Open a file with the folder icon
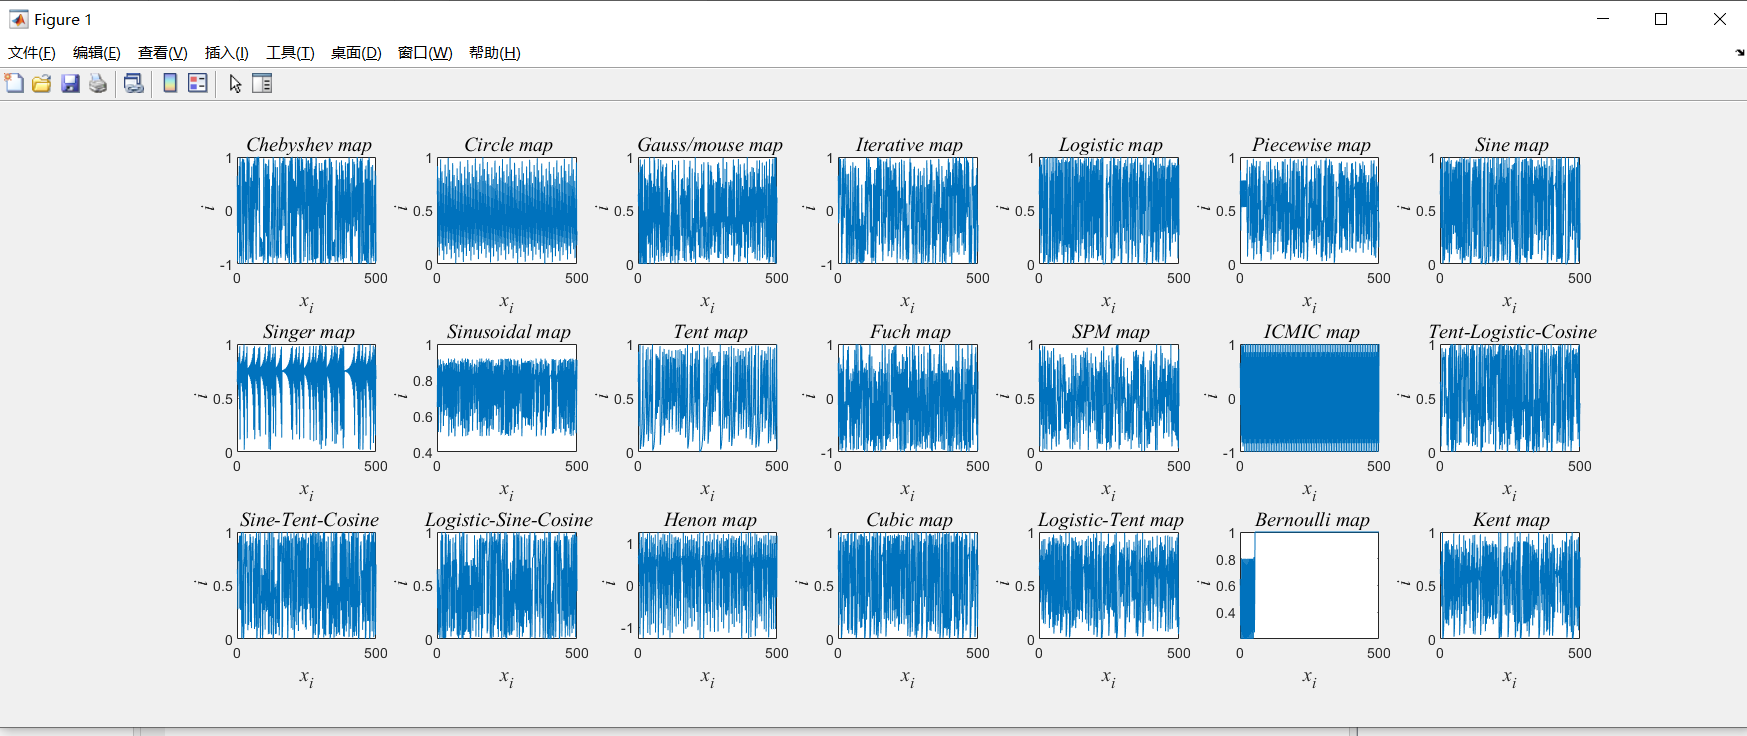1747x736 pixels. [42, 84]
